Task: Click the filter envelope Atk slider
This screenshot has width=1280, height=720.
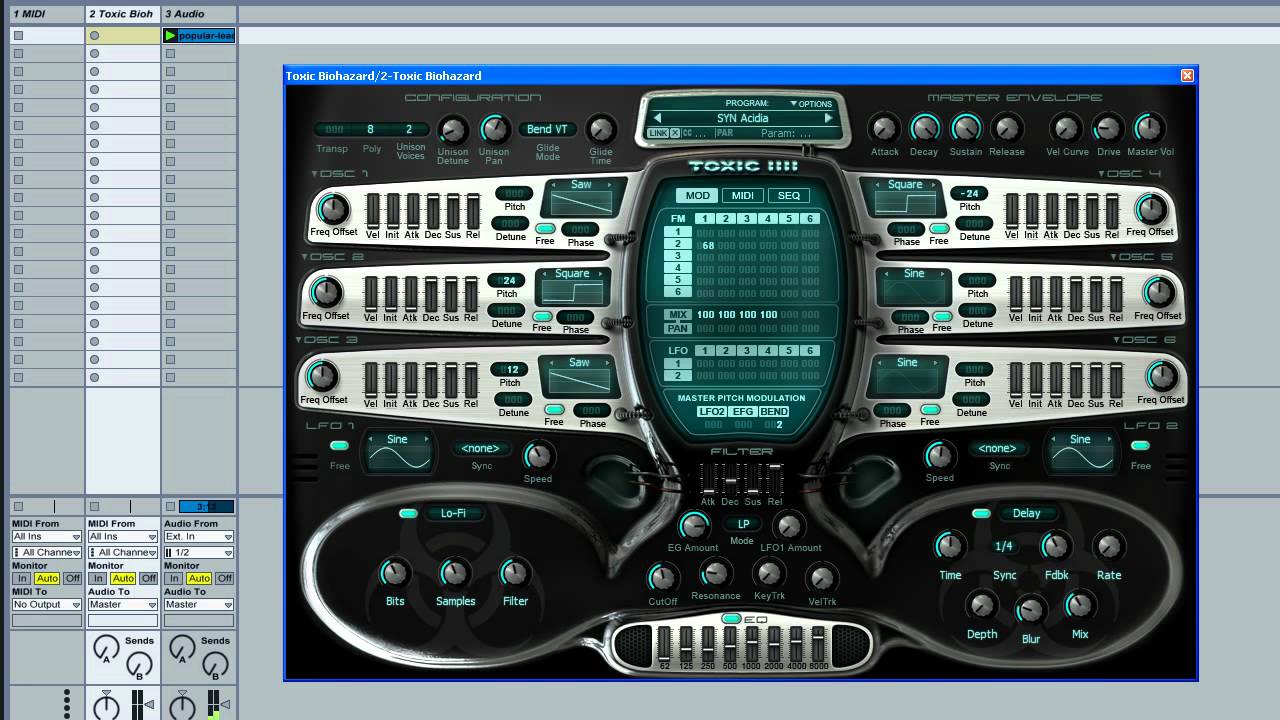Action: pyautogui.click(x=709, y=480)
